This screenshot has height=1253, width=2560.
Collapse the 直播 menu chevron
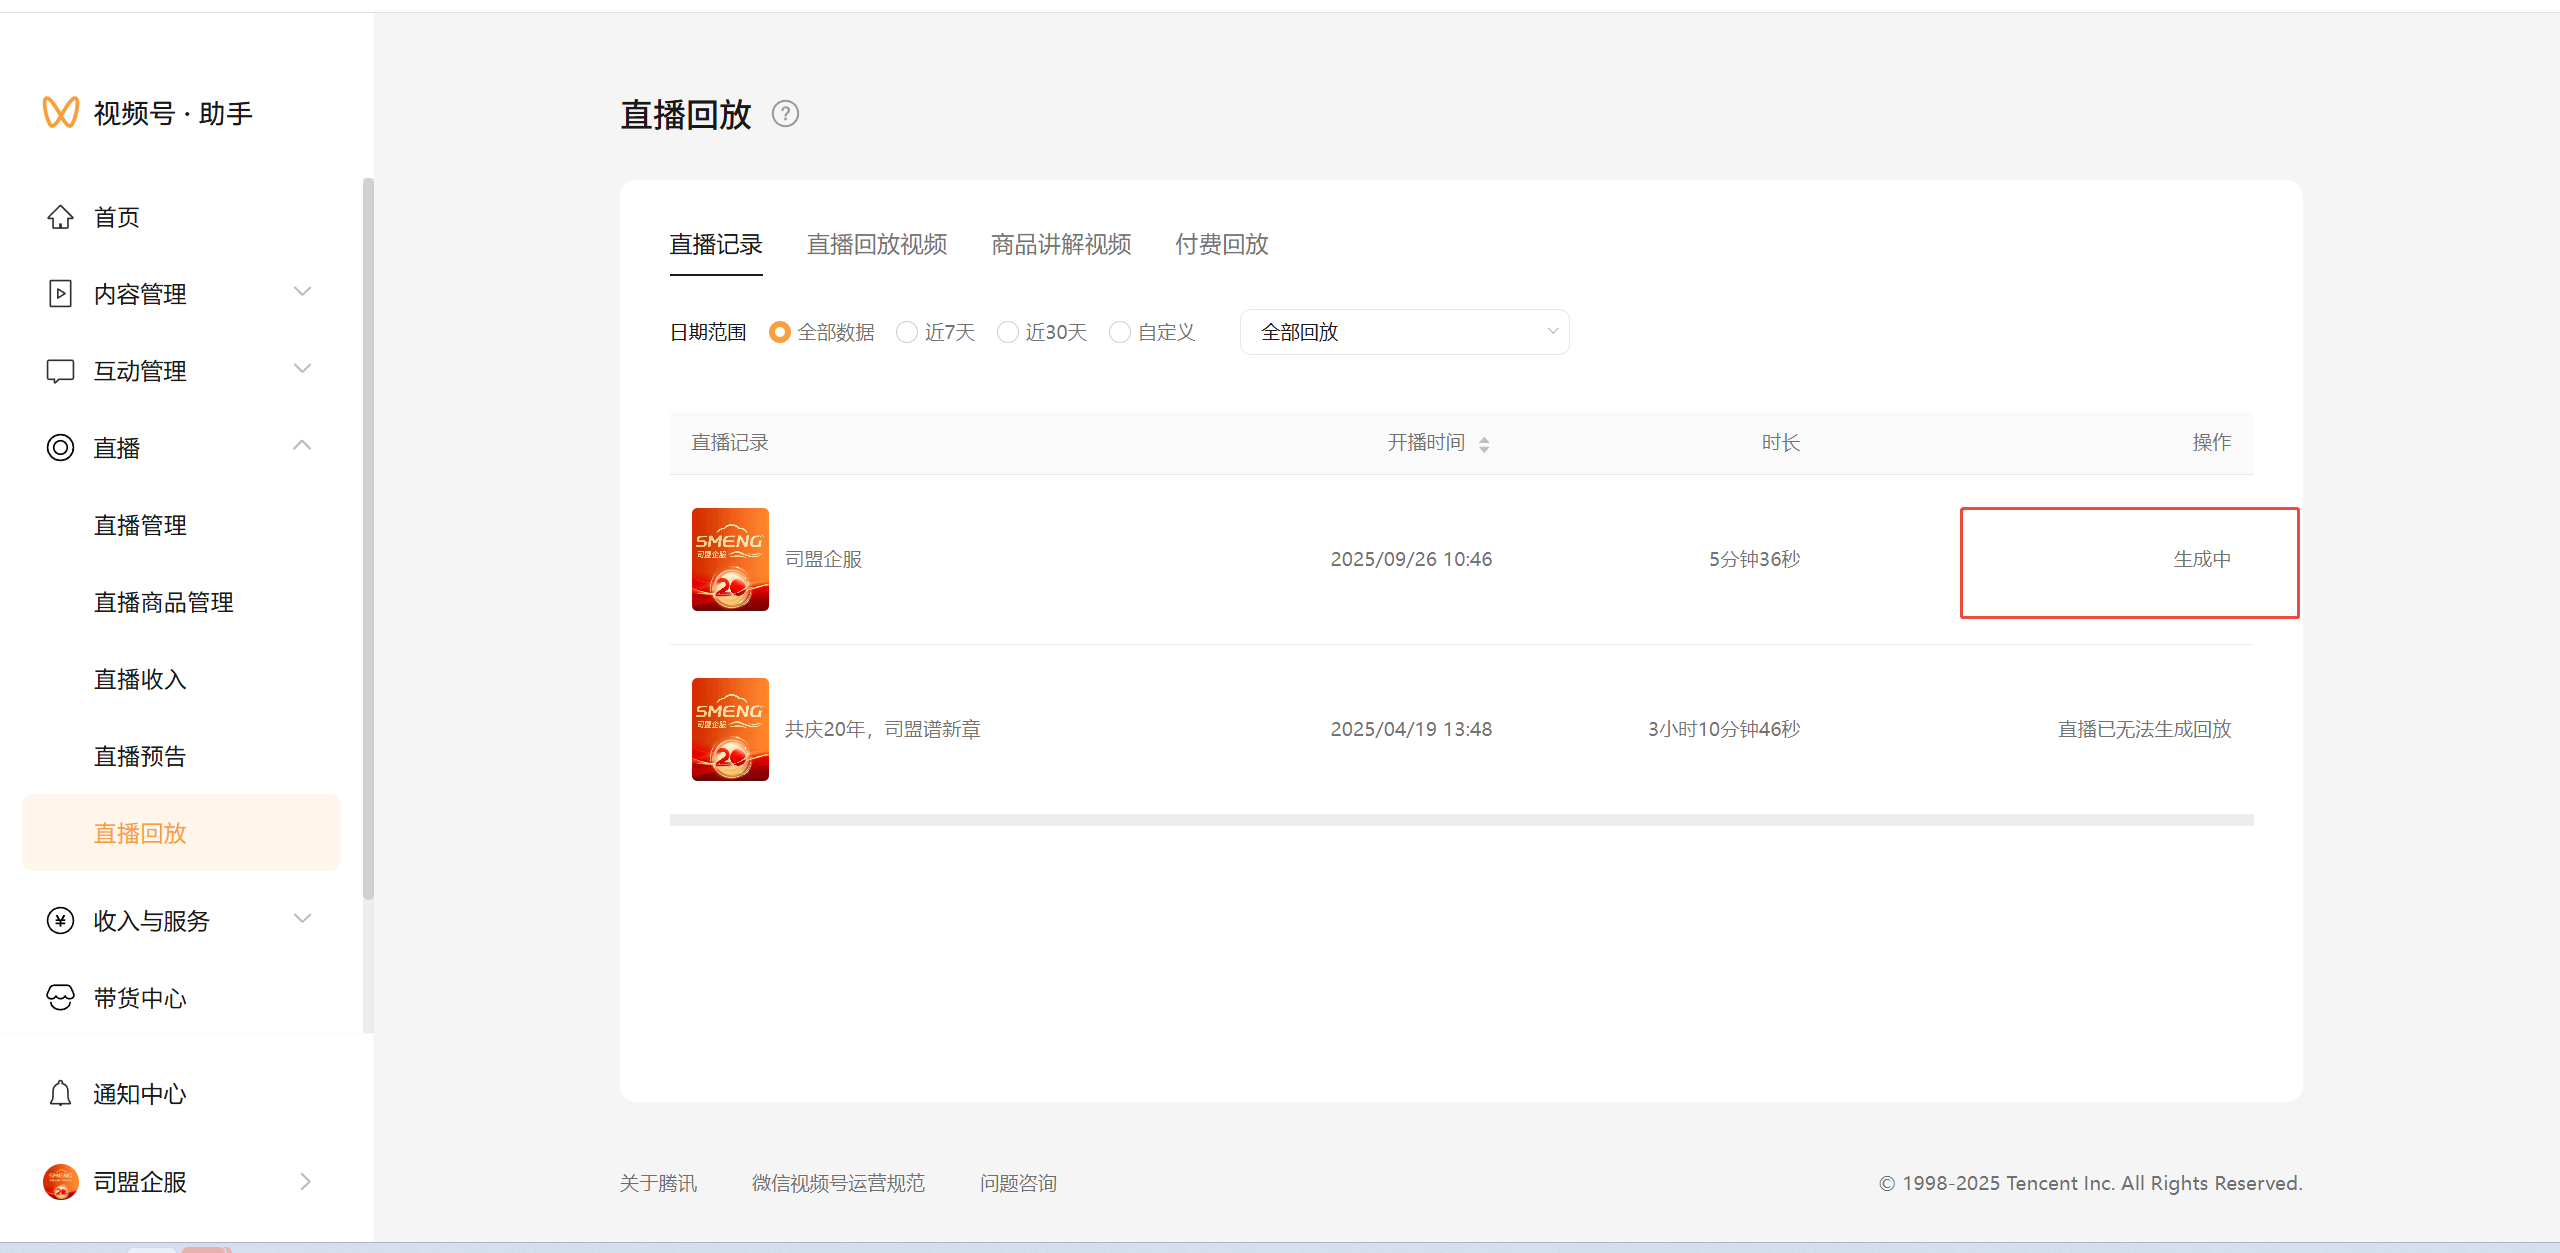tap(302, 446)
